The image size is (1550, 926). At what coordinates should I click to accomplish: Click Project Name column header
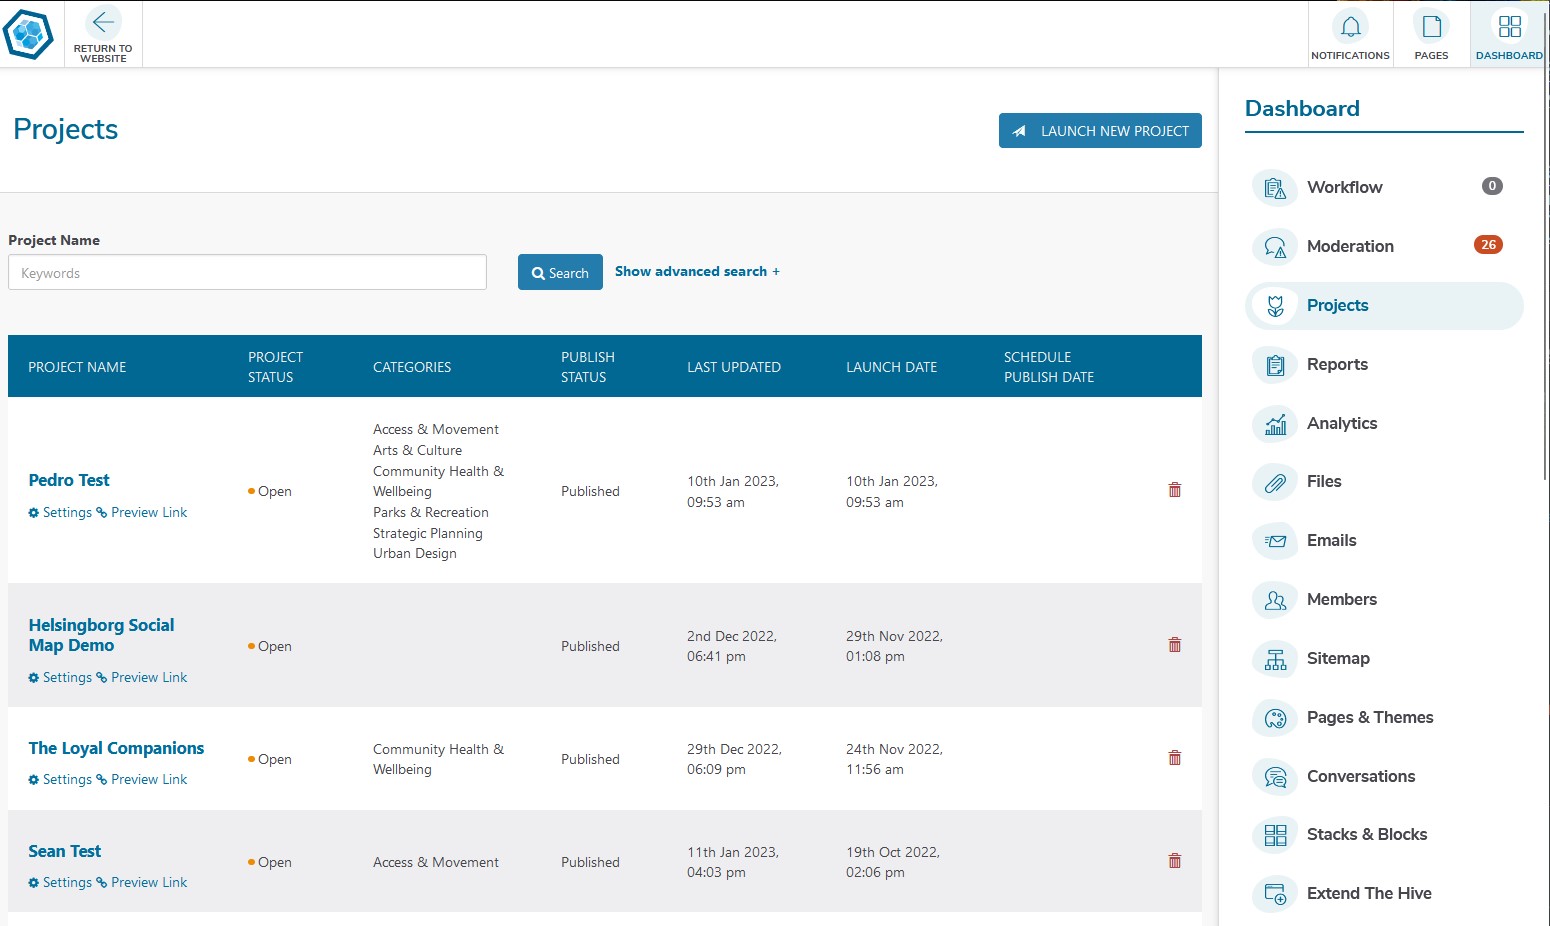click(77, 367)
